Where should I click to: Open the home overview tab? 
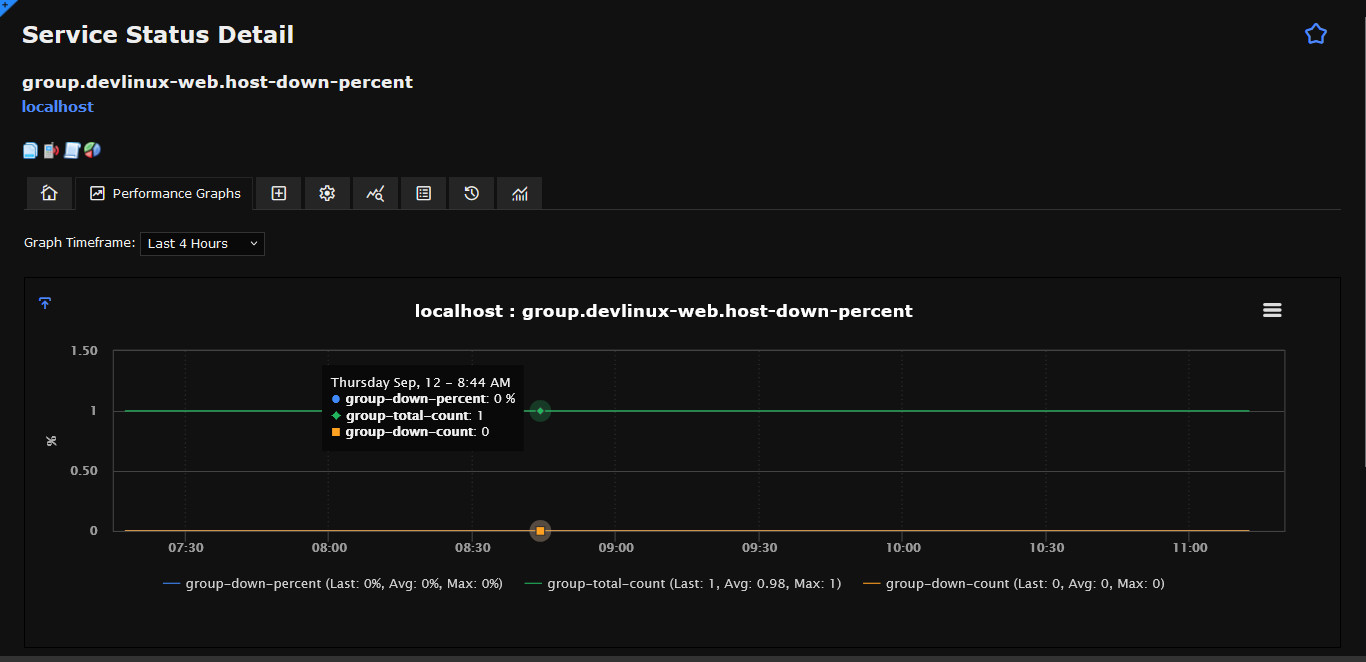pyautogui.click(x=49, y=193)
